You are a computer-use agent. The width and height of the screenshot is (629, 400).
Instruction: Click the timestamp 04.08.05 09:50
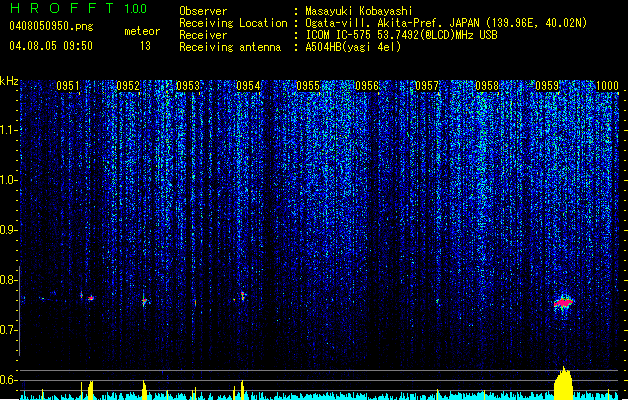pos(51,46)
